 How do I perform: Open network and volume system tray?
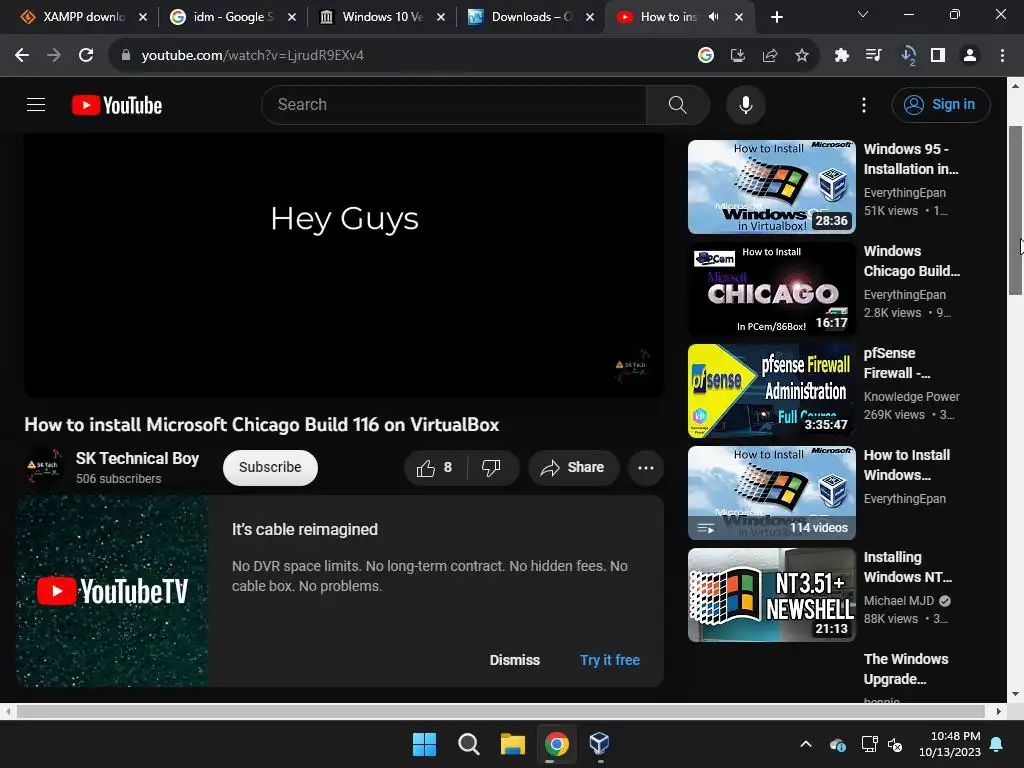pos(882,744)
